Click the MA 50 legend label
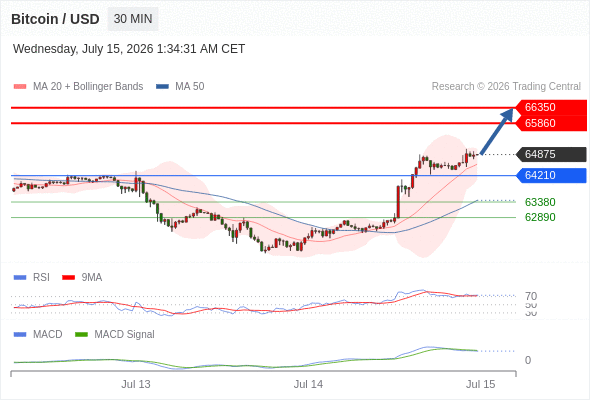 (x=190, y=87)
